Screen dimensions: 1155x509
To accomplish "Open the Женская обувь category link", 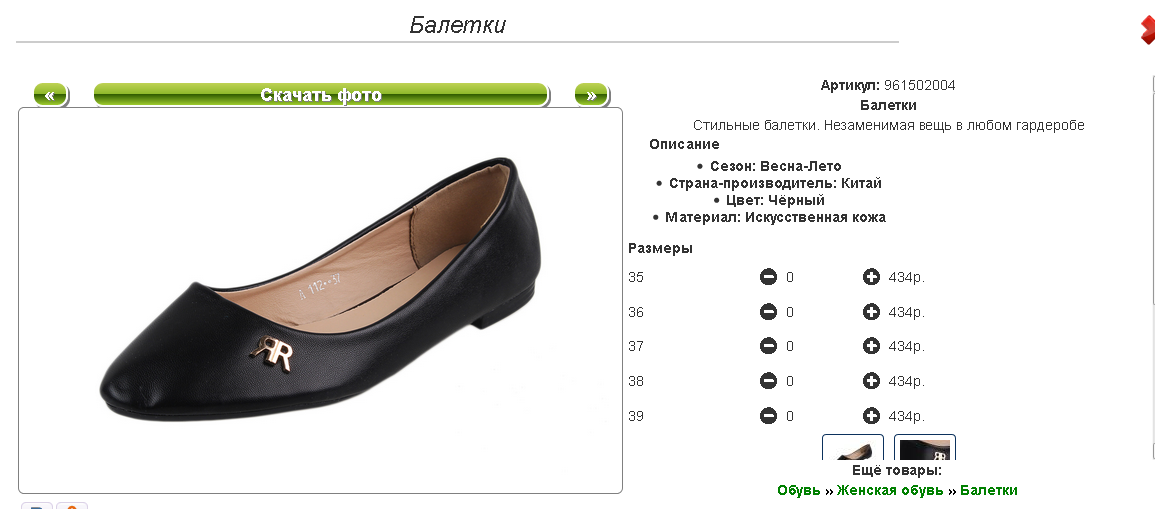I will coord(890,490).
